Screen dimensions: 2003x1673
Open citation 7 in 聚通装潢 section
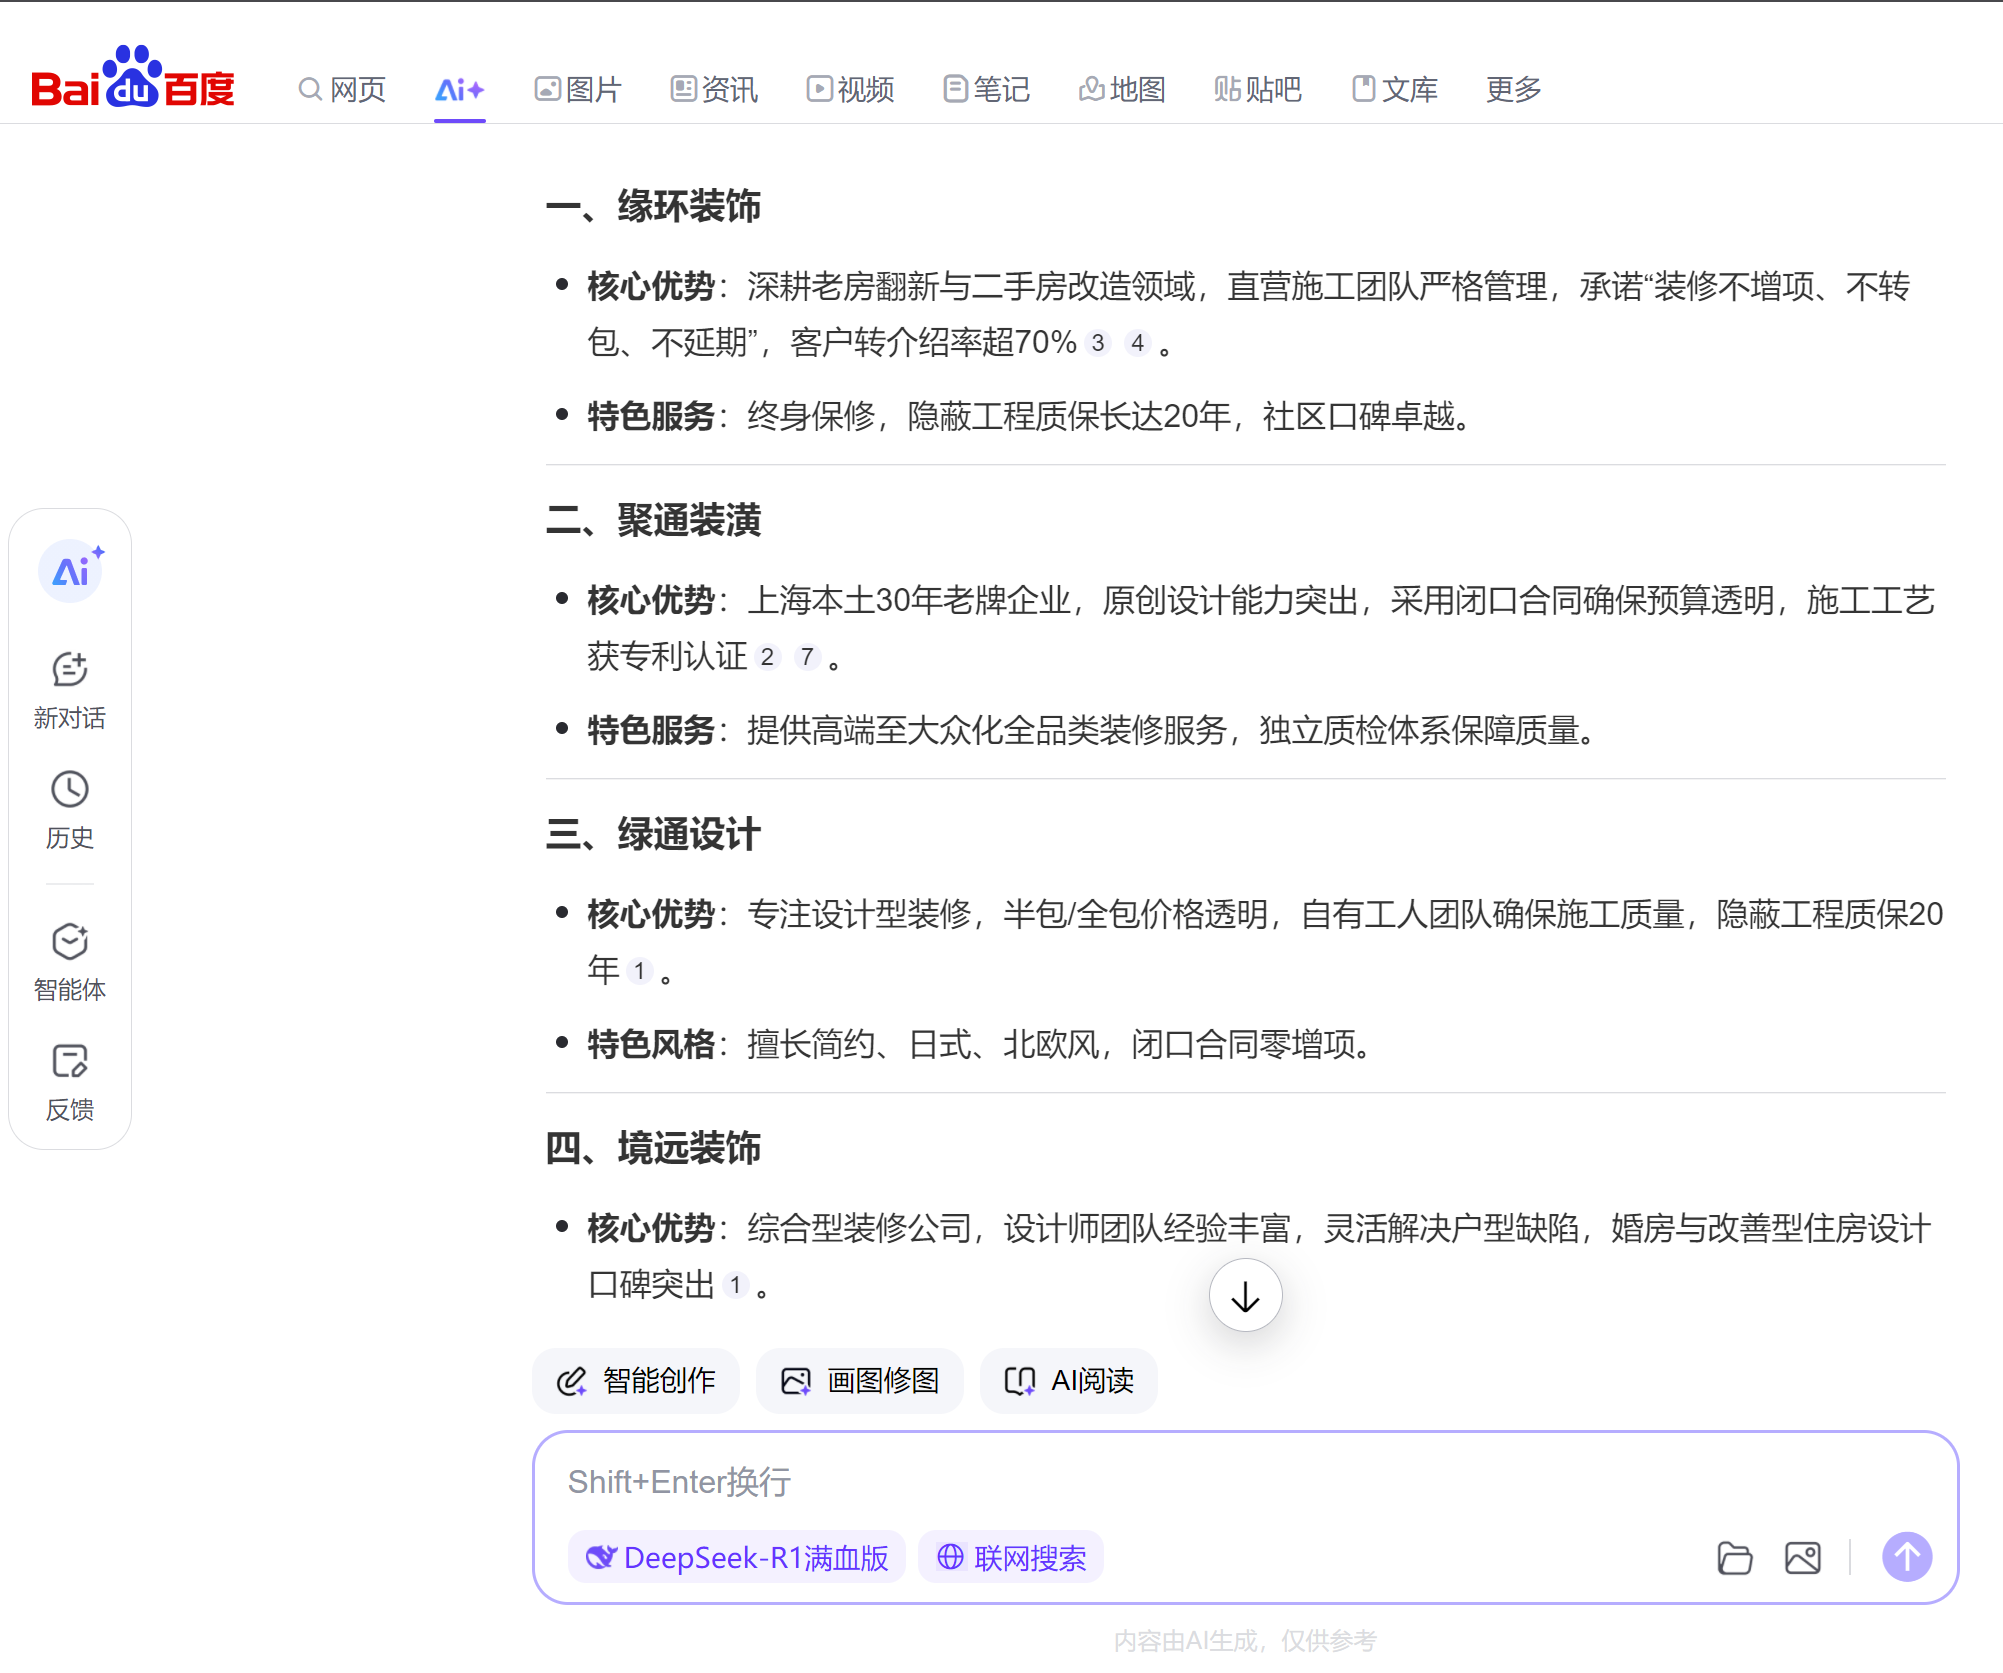807,657
